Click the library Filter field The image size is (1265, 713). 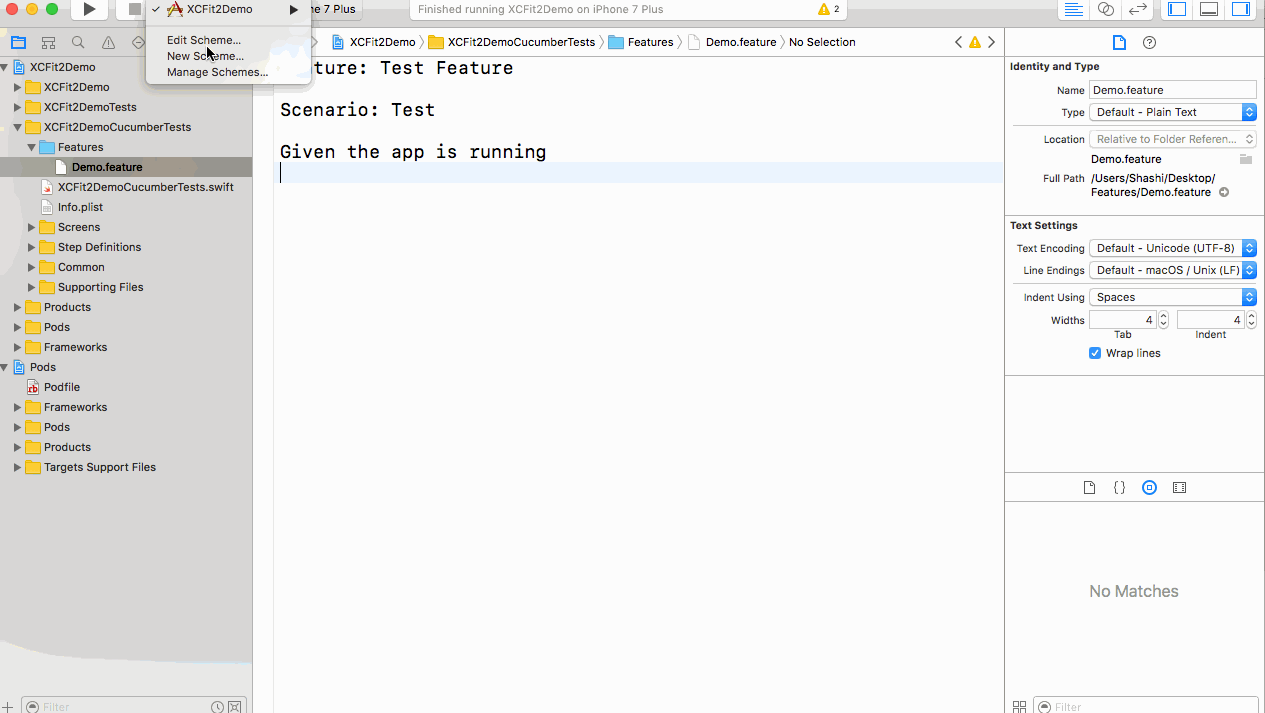pyautogui.click(x=1146, y=706)
